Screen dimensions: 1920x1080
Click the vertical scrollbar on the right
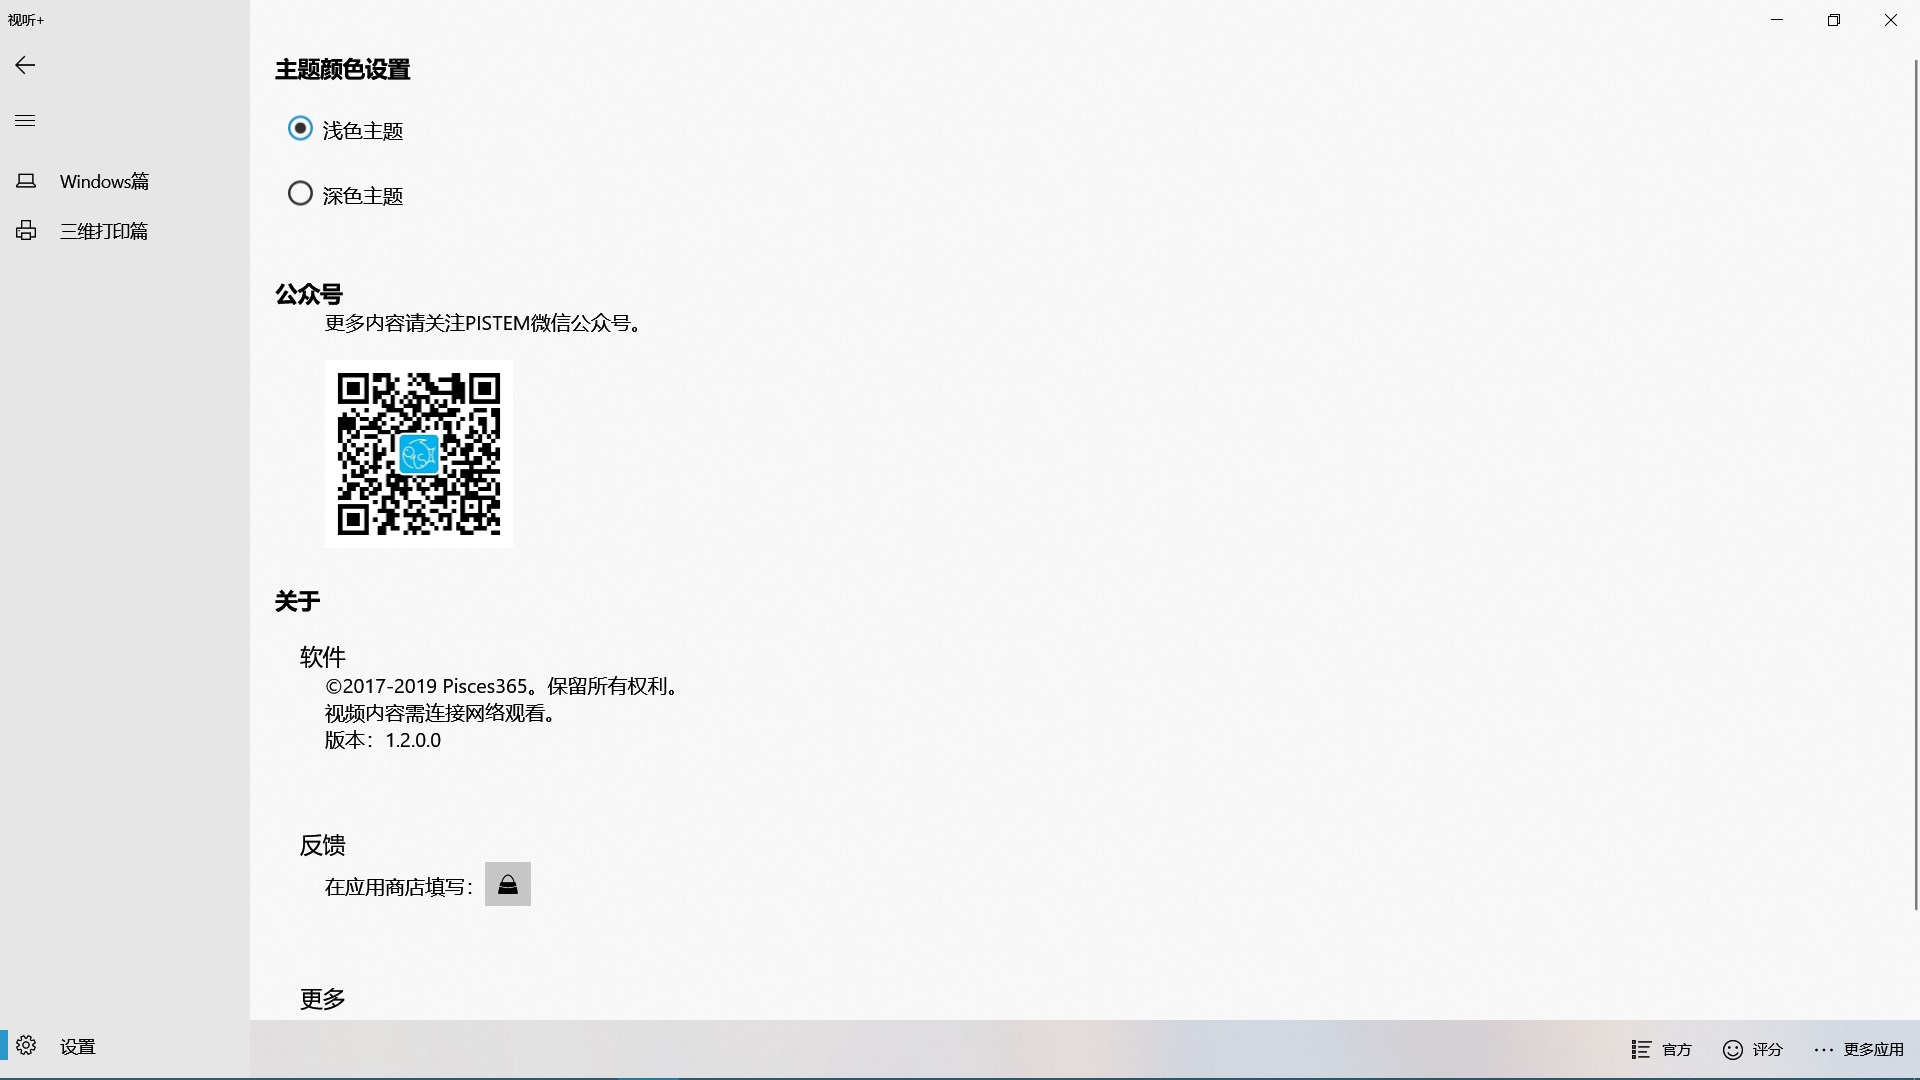click(1915, 485)
